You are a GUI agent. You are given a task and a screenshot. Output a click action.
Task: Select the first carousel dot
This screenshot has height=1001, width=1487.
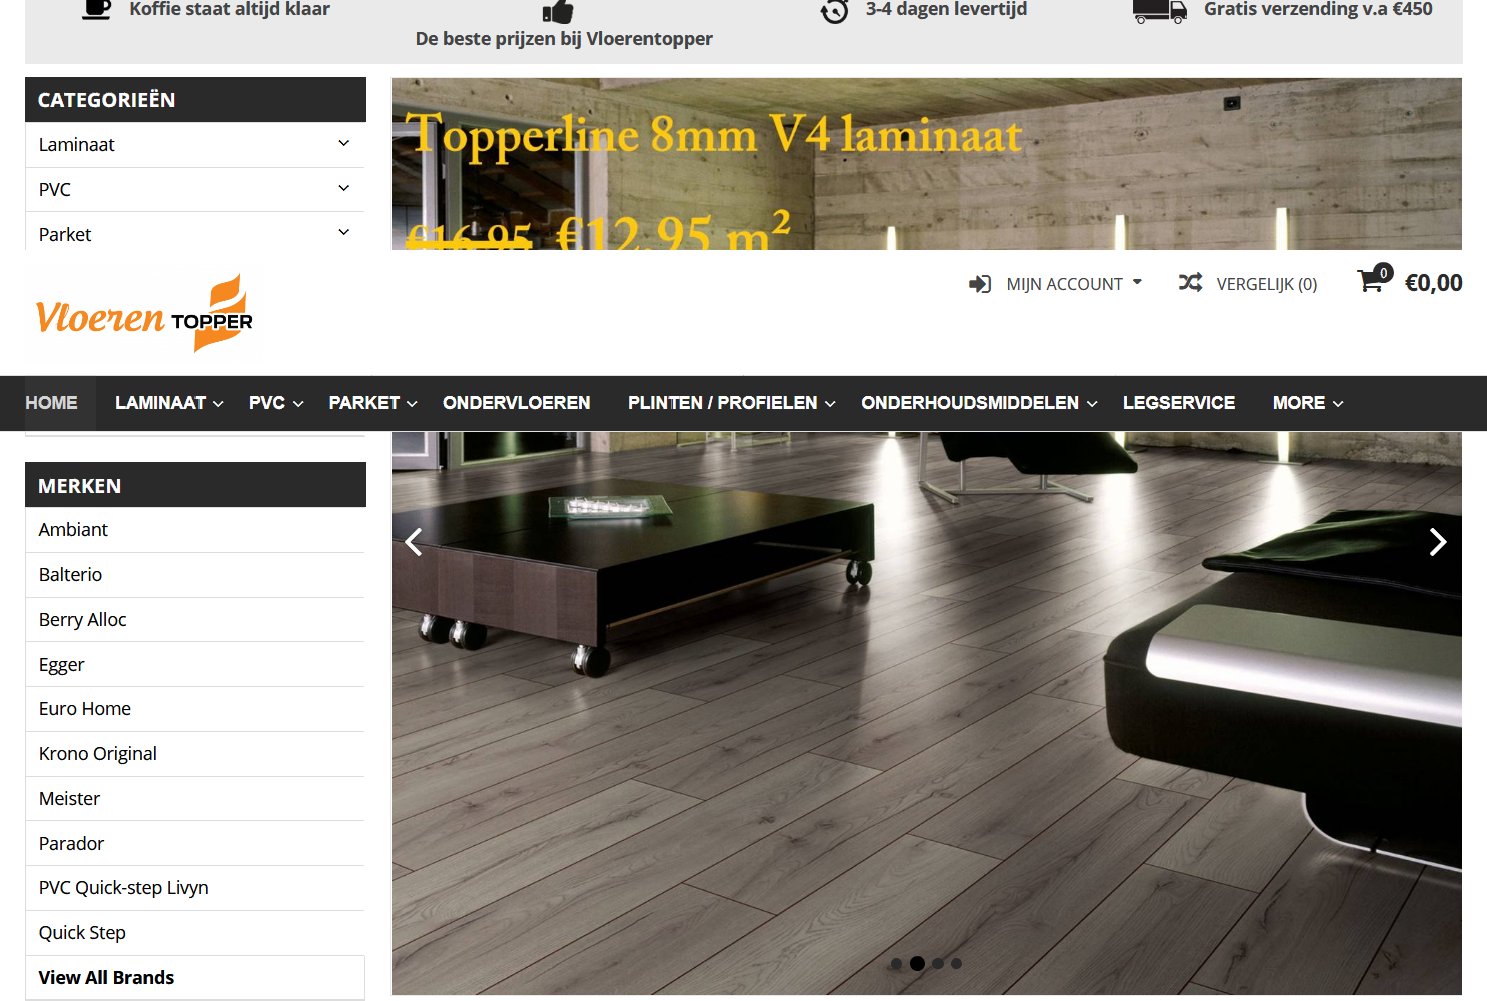(x=896, y=964)
